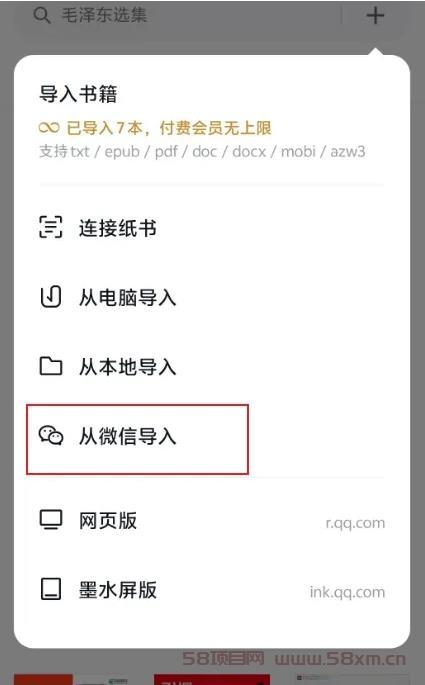Choose 从本地导入 option
425x685 pixels.
point(212,367)
